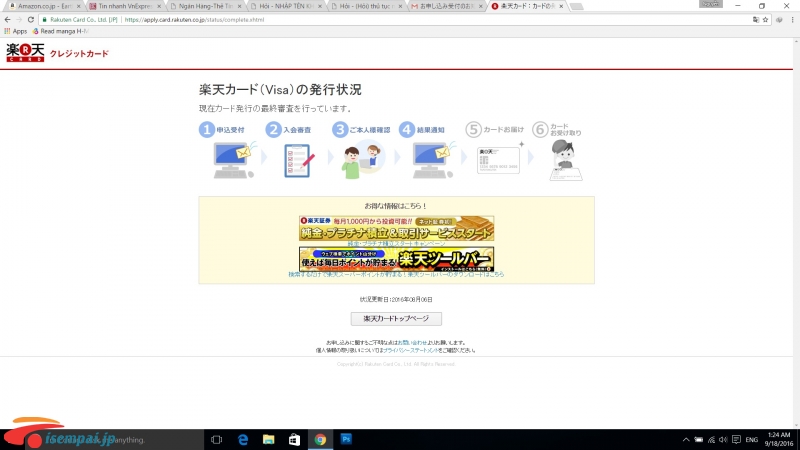Click the browser forward arrow
Viewport: 800px width, 450px height.
pos(19,19)
